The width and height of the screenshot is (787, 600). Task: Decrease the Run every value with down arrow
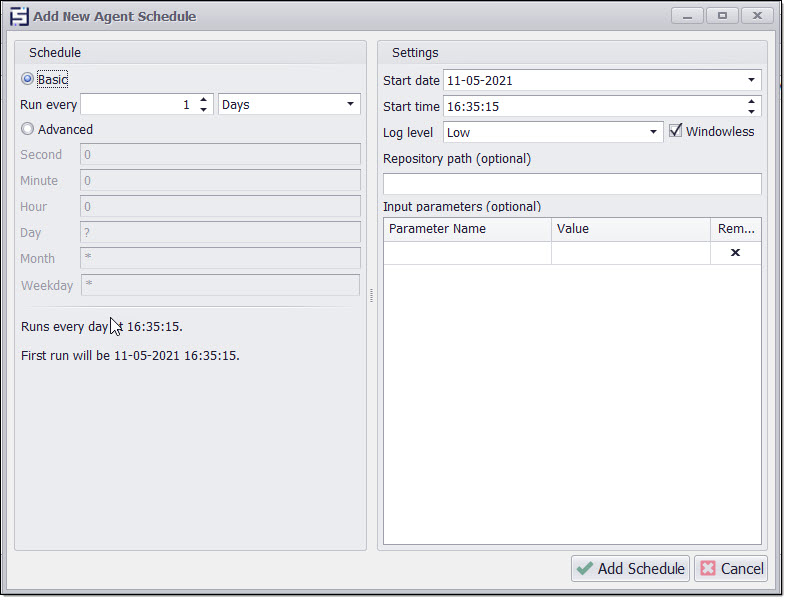[204, 109]
